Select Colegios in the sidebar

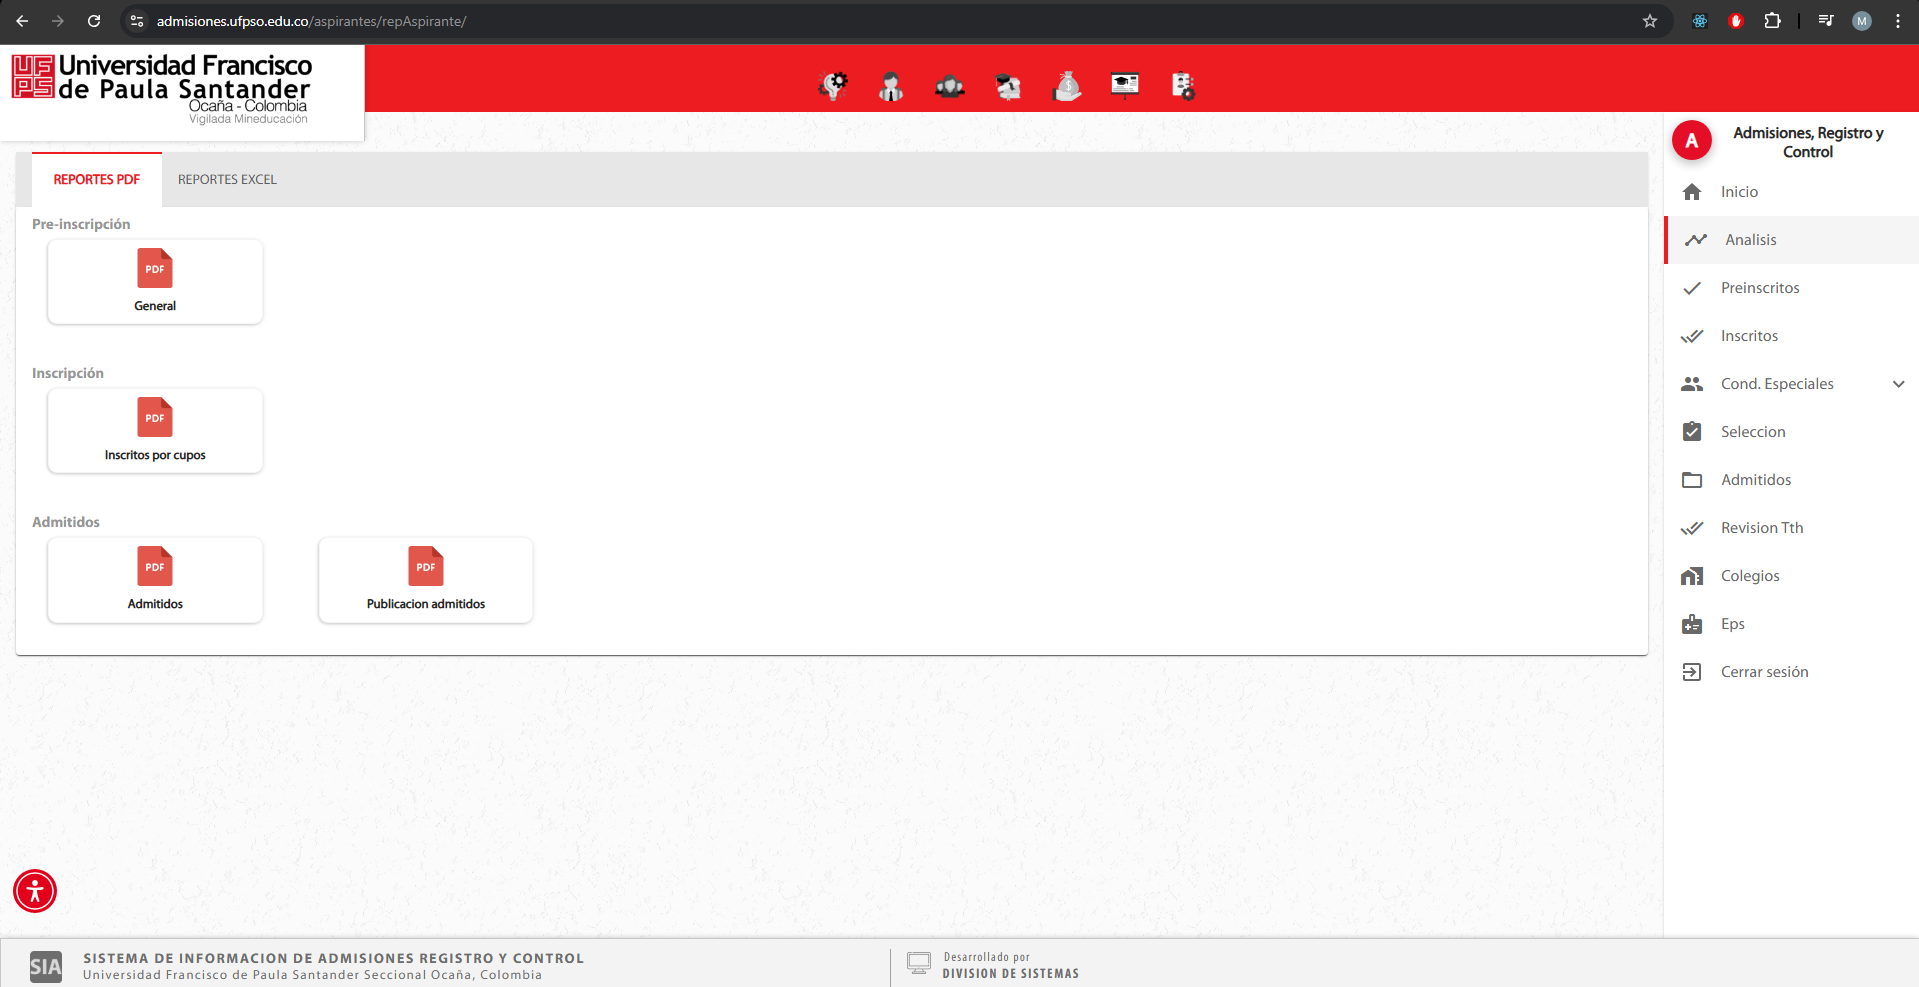click(x=1749, y=576)
